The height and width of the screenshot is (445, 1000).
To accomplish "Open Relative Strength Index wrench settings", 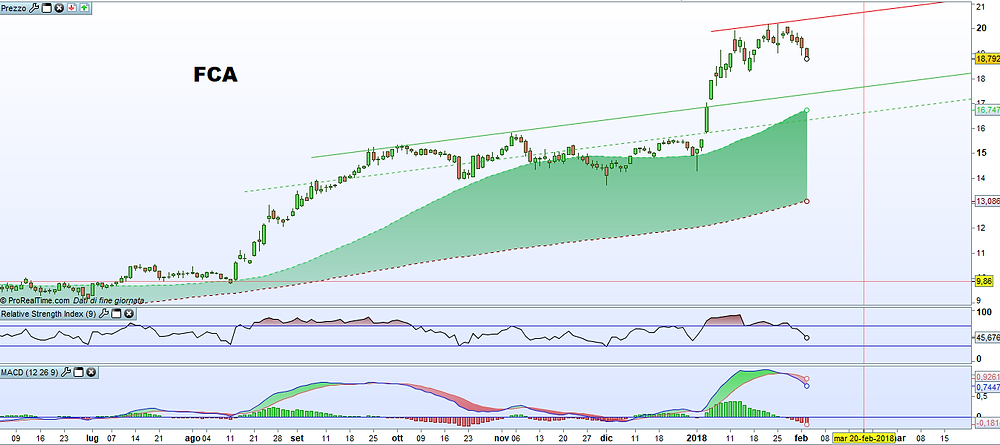I will [105, 314].
